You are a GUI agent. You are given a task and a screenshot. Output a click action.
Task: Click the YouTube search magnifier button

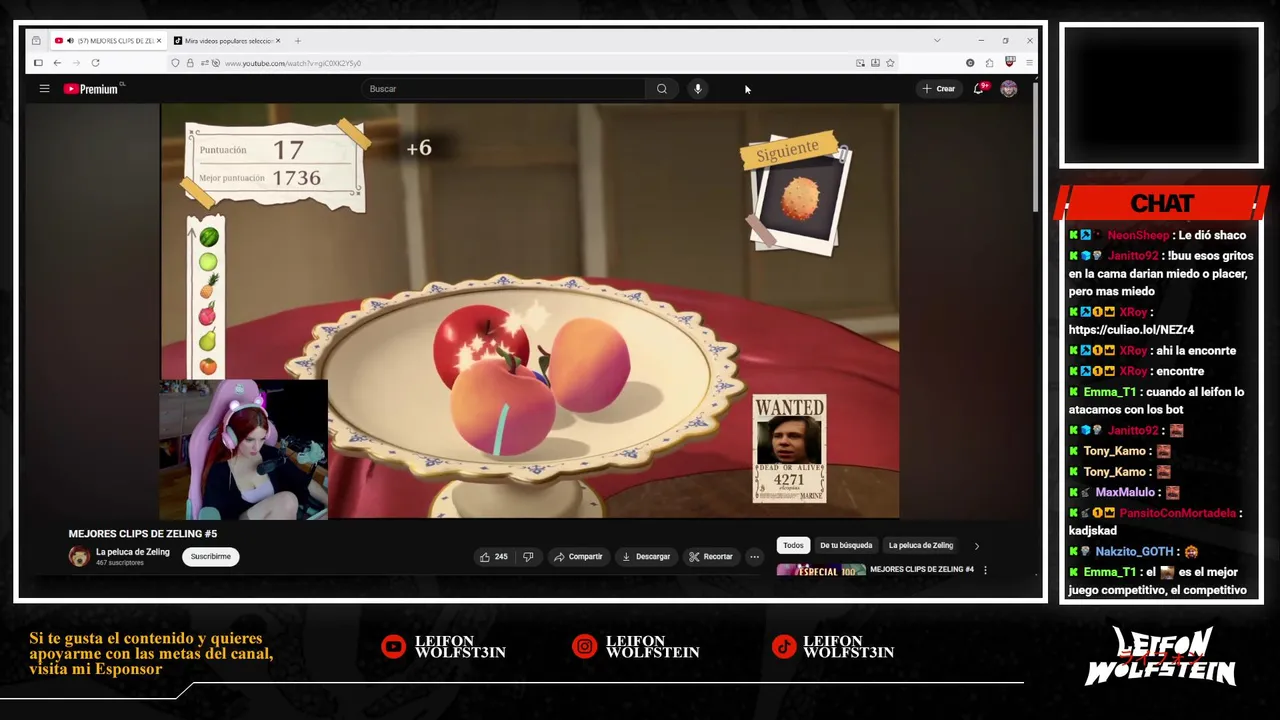pyautogui.click(x=661, y=89)
